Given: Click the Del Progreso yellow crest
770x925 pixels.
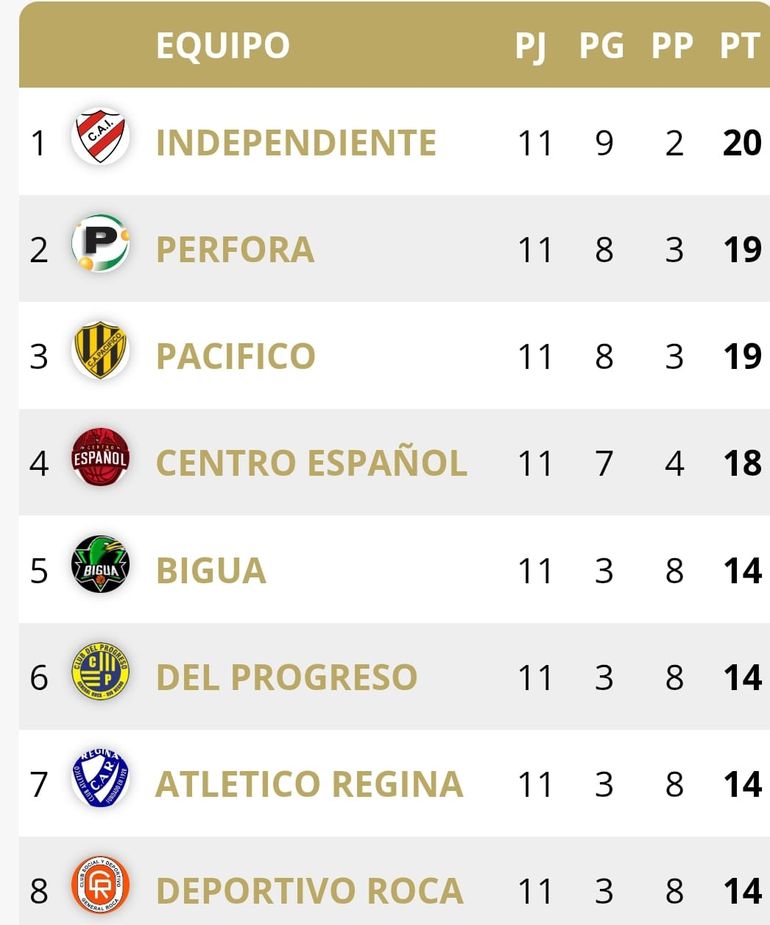Looking at the screenshot, I should [x=100, y=672].
